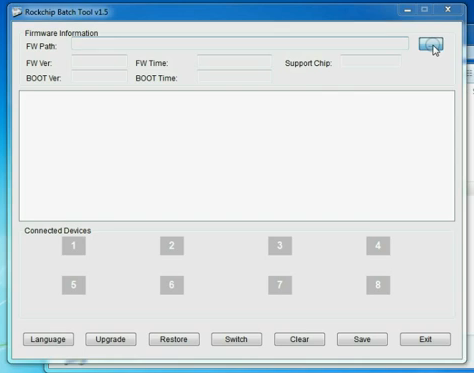The width and height of the screenshot is (474, 373).
Task: Click the BOOT Time field
Action: pyautogui.click(x=234, y=77)
